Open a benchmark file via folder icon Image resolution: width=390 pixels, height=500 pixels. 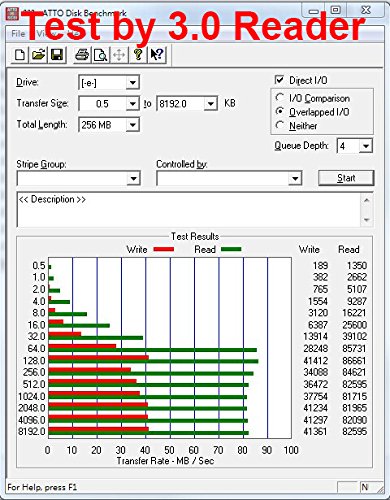(x=38, y=54)
